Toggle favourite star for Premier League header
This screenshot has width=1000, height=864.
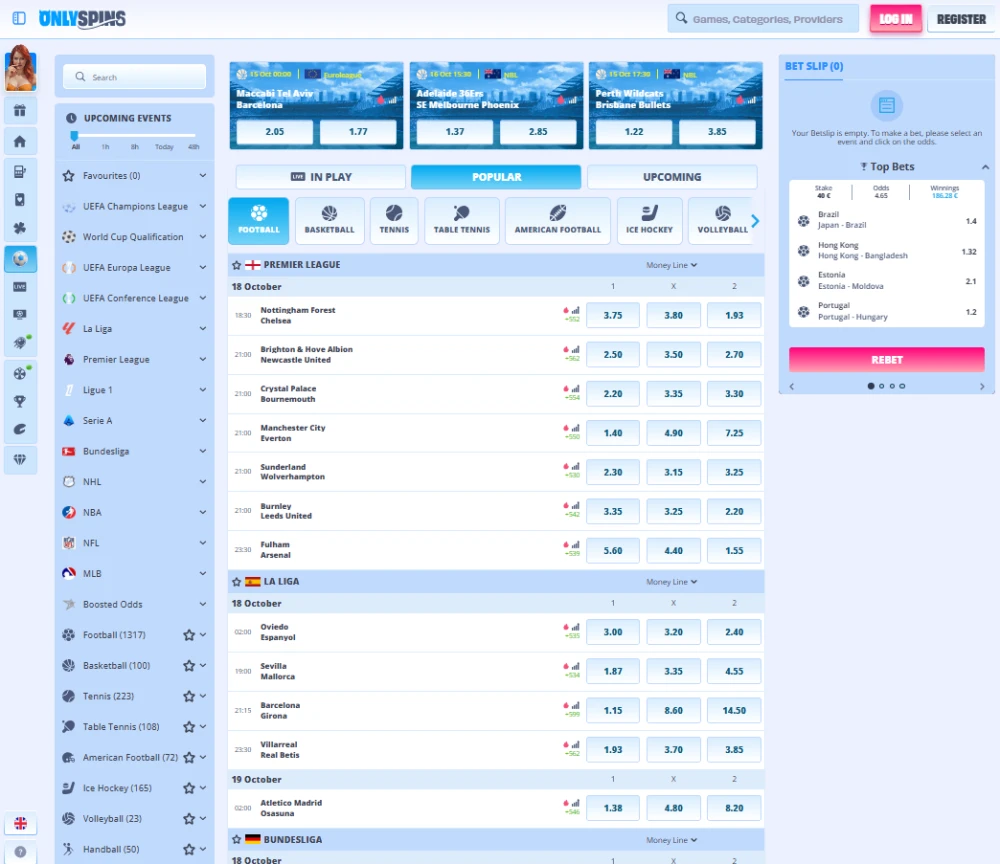(x=237, y=265)
